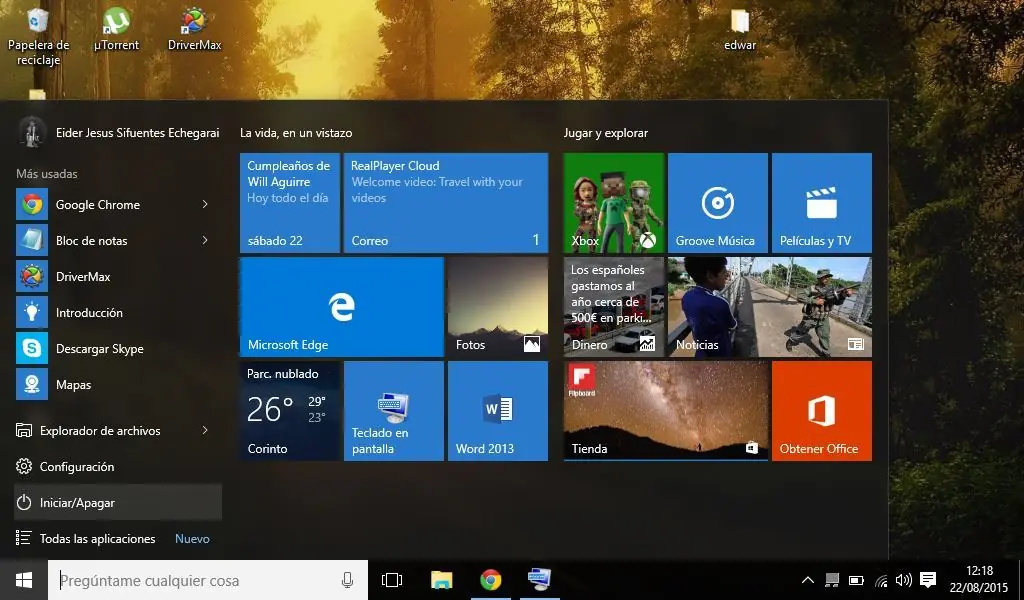The width and height of the screenshot is (1024, 600).
Task: Launch Groove Música tile
Action: [718, 202]
